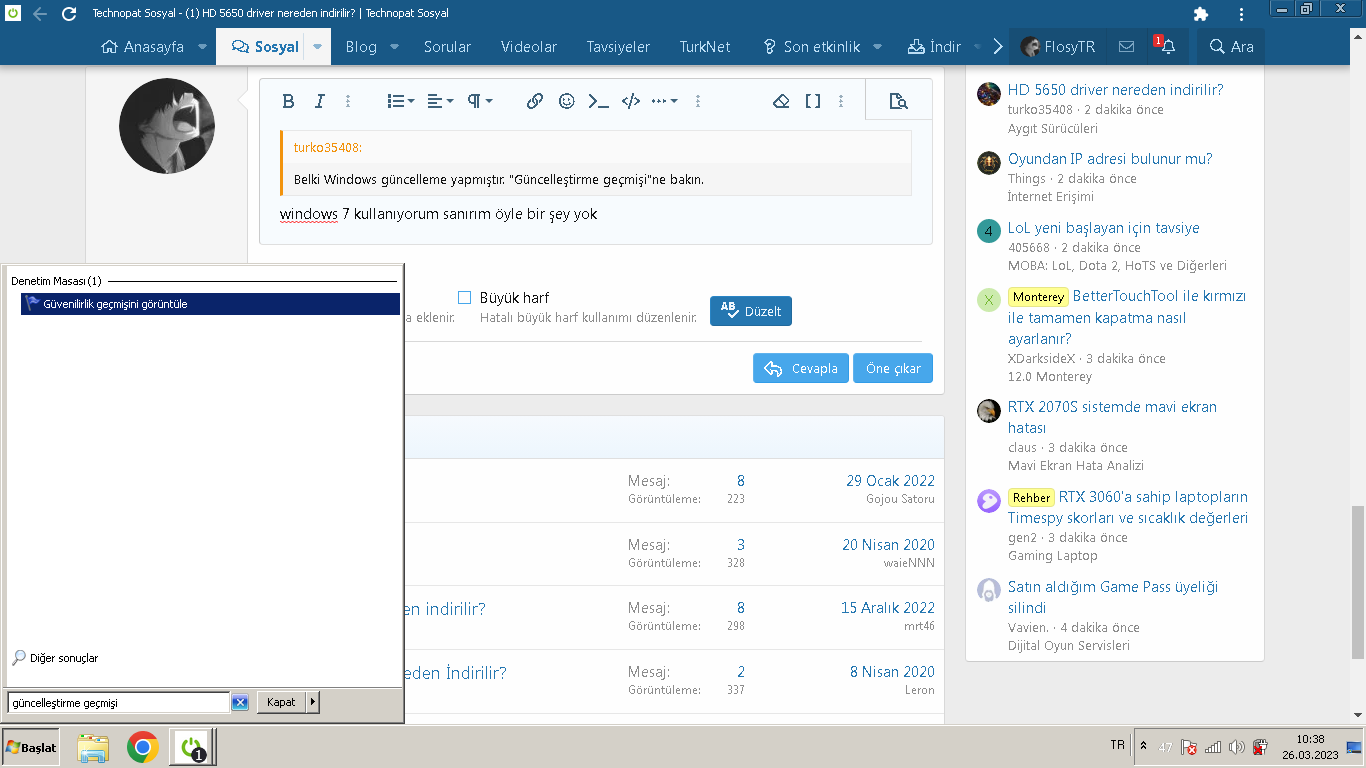Image resolution: width=1366 pixels, height=768 pixels.
Task: Open the TurkNet navigation tab
Action: [705, 47]
